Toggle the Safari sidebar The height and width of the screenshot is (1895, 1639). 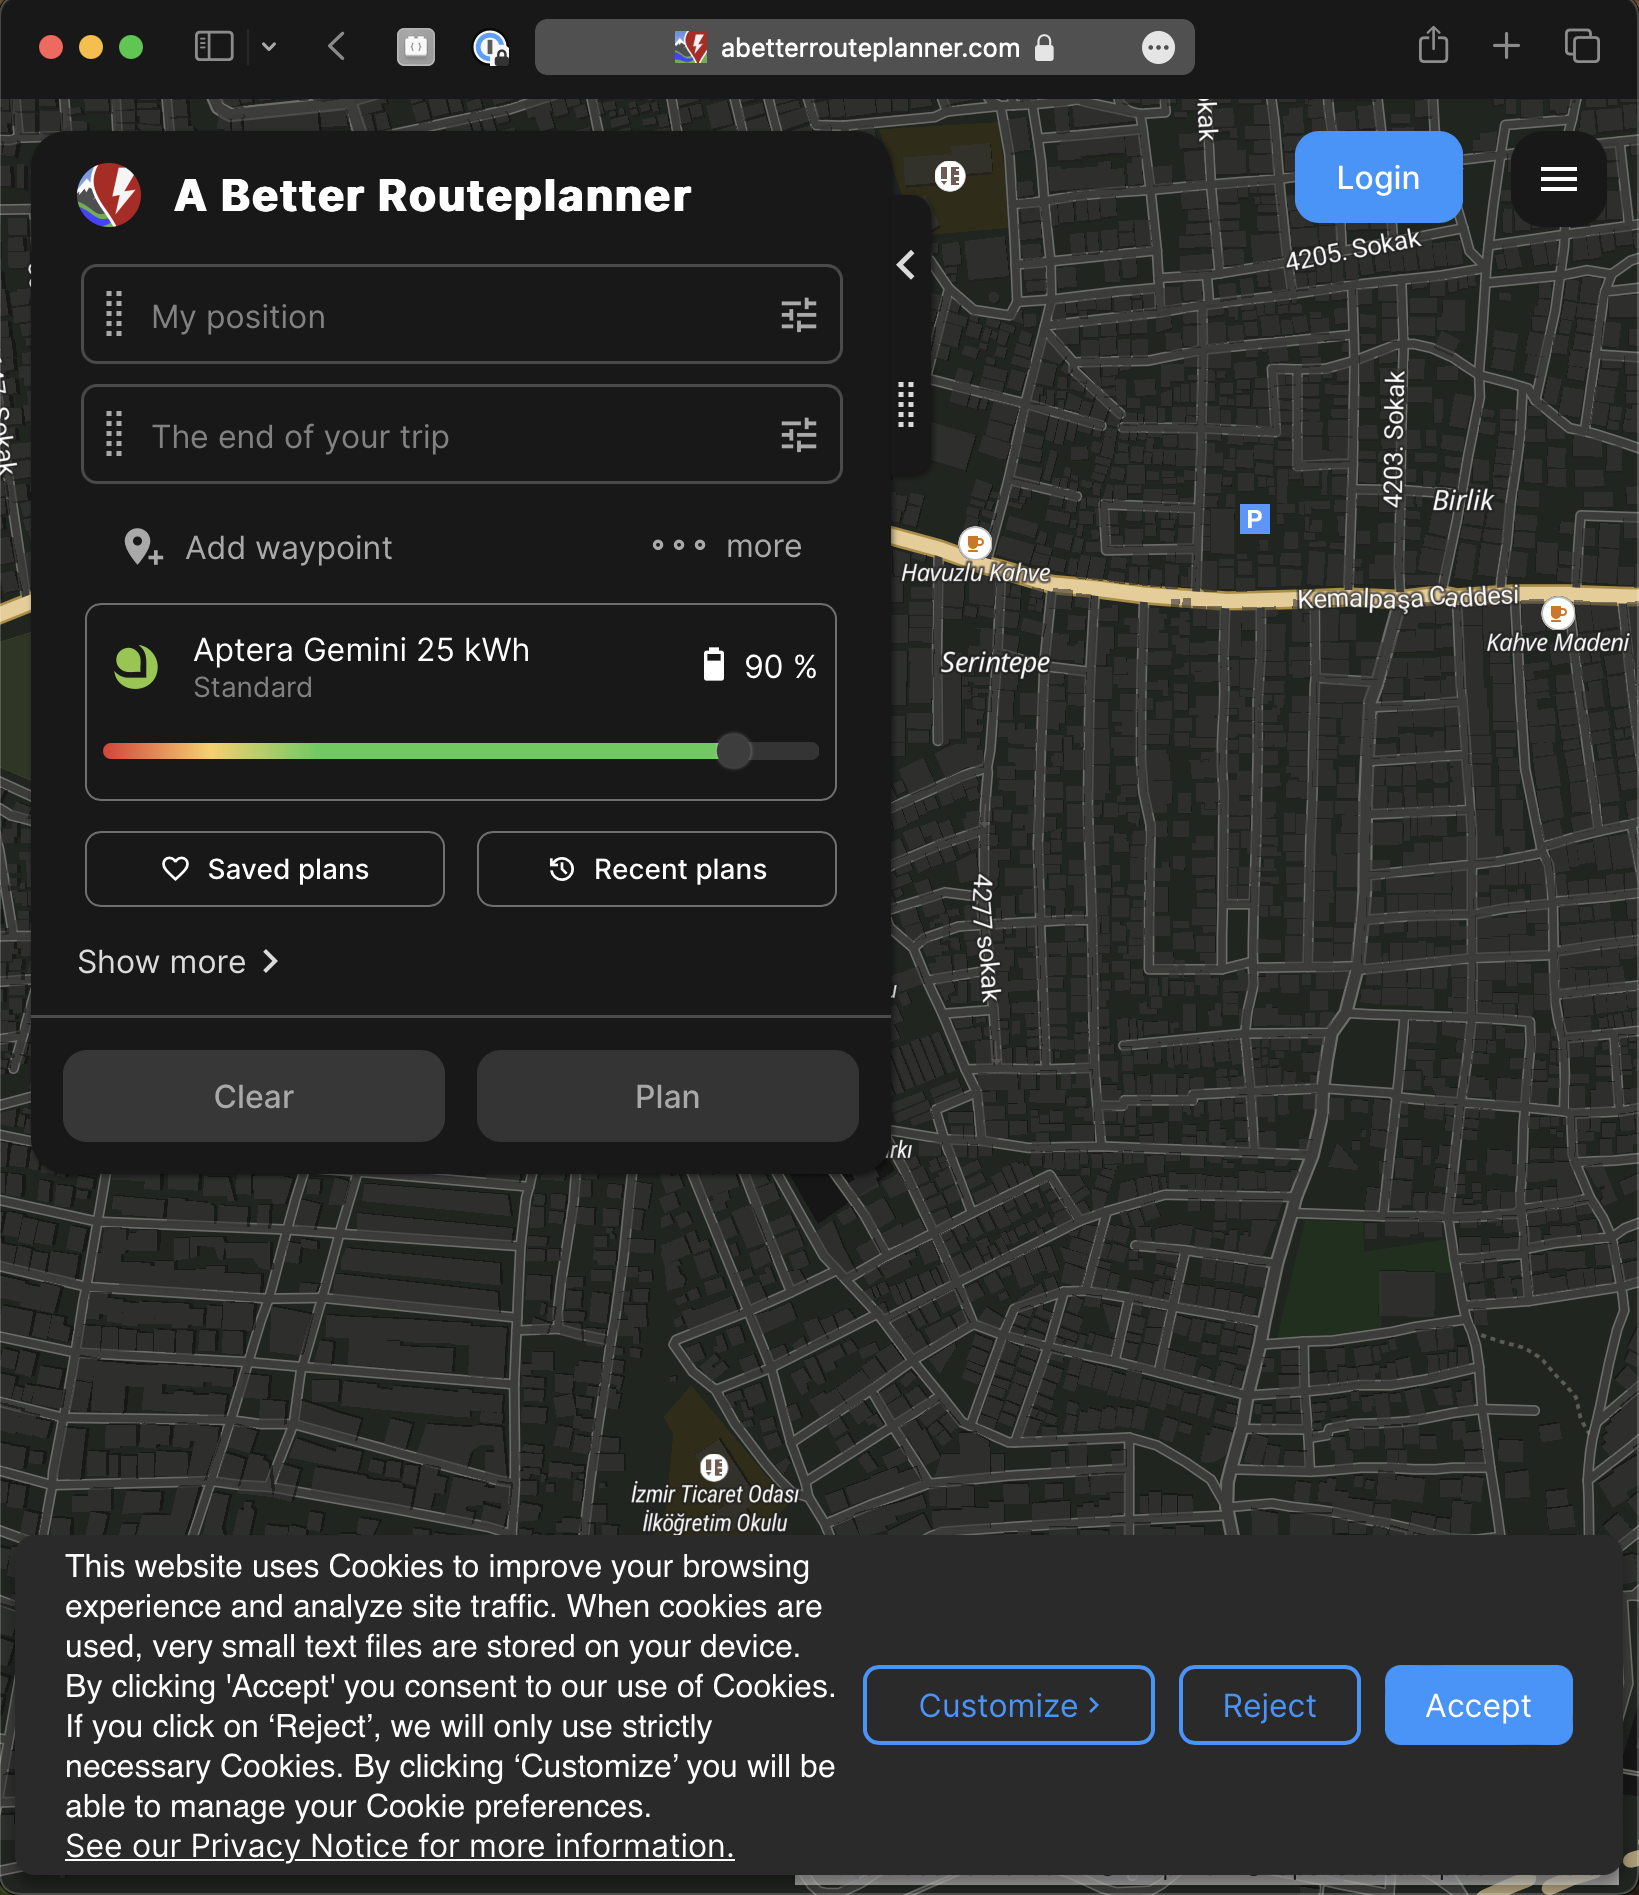(213, 46)
